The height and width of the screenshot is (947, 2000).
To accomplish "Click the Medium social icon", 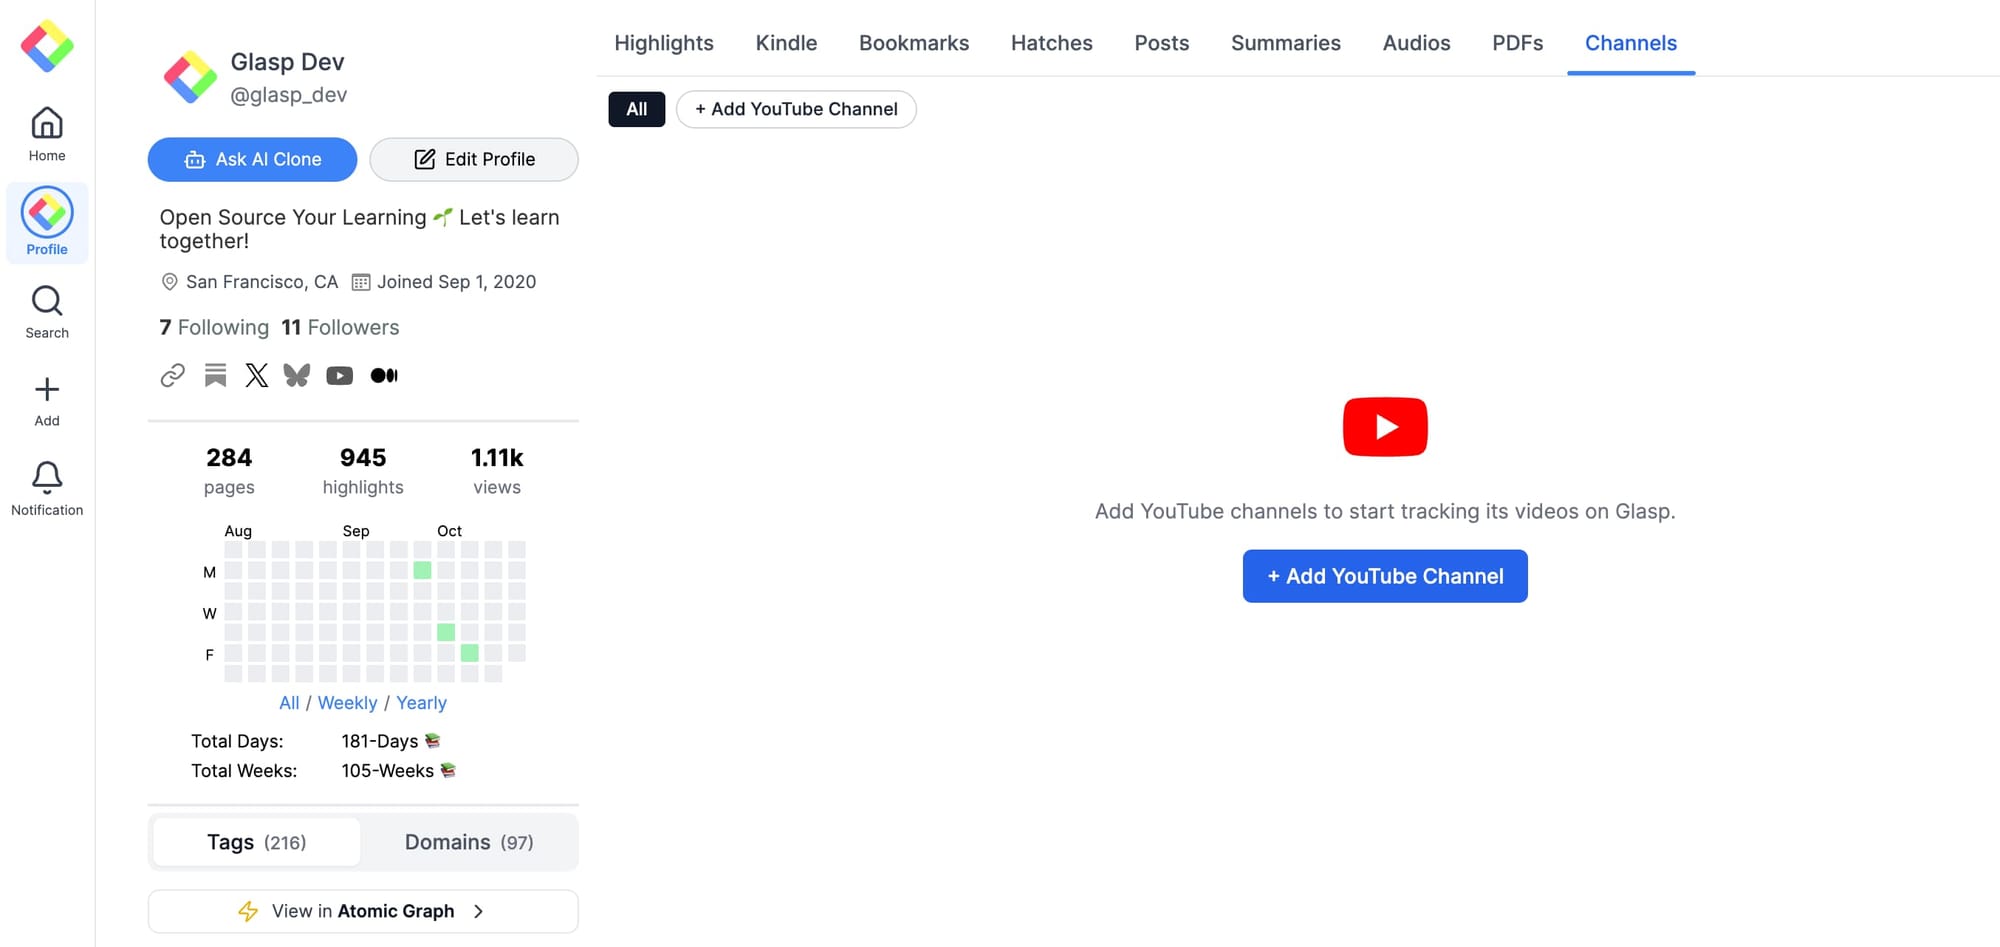I will coord(384,375).
